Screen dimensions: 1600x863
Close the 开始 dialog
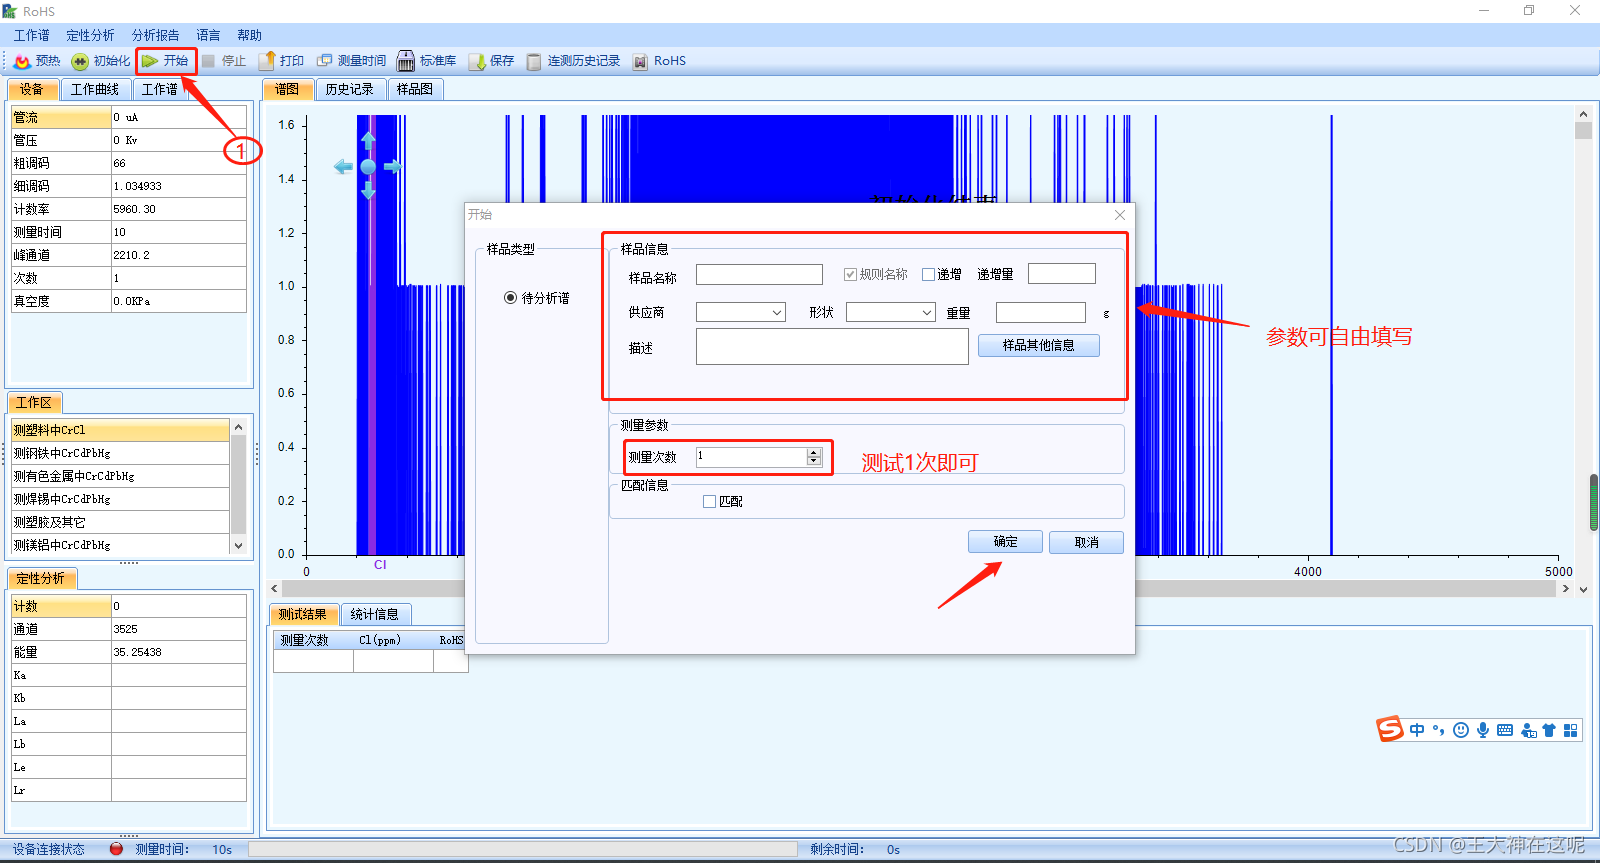point(1120,215)
